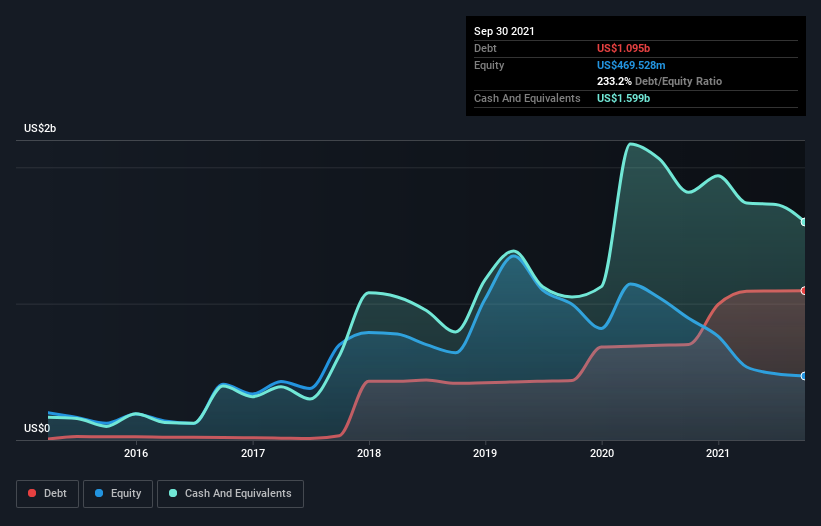Viewport: 821px width, 526px height.
Task: Click the 2018 axis label
Action: point(369,453)
